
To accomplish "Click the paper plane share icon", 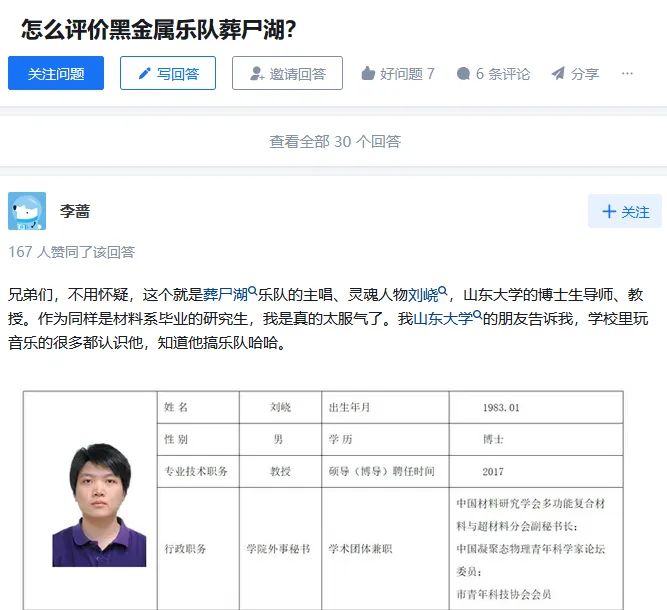I will tap(558, 74).
